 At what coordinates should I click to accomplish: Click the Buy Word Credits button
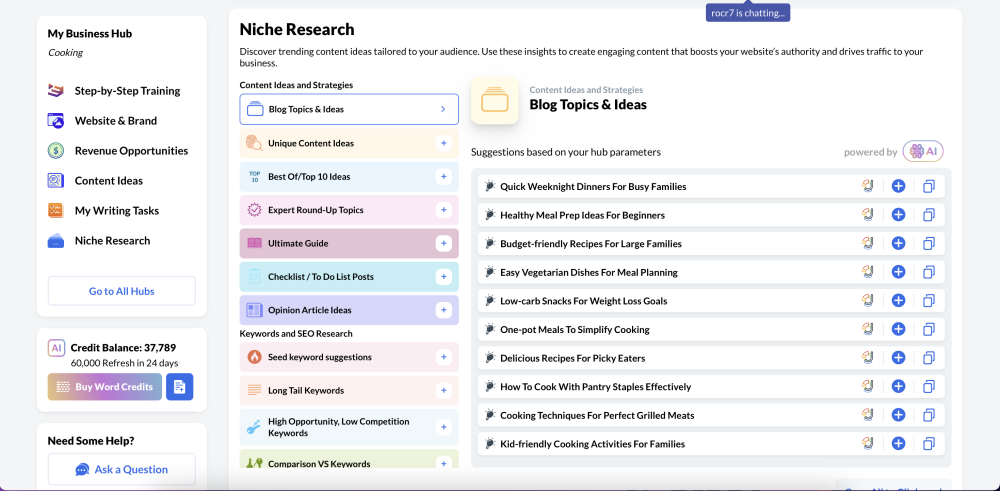point(105,386)
